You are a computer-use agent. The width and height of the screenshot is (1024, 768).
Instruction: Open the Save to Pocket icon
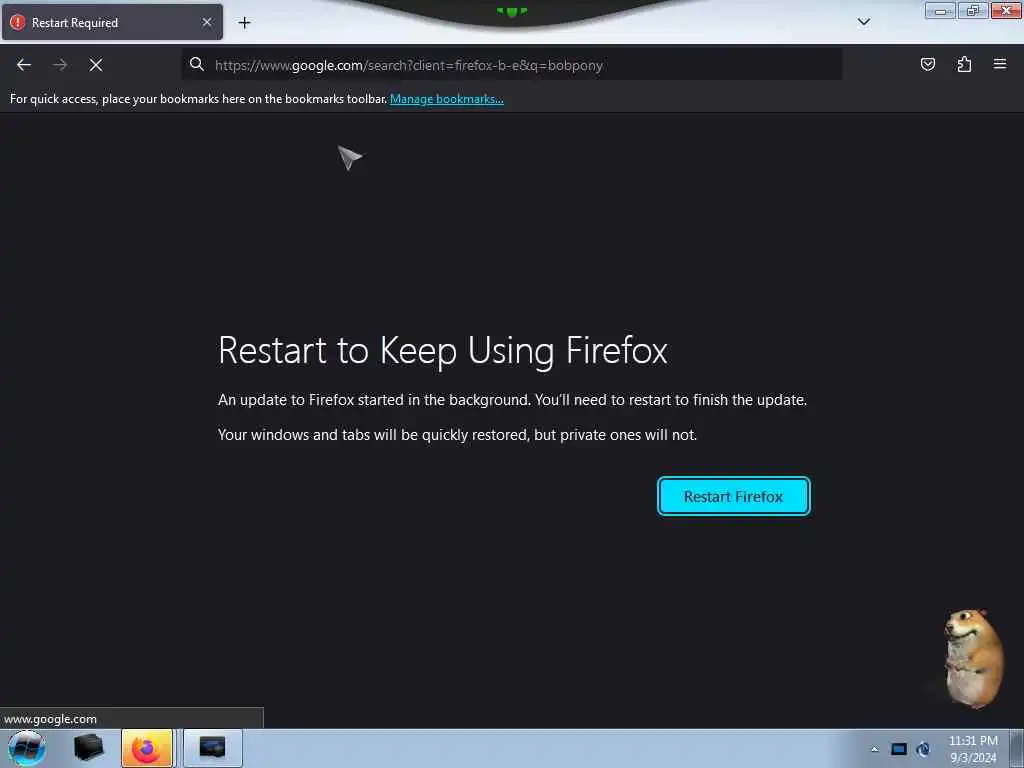point(927,64)
